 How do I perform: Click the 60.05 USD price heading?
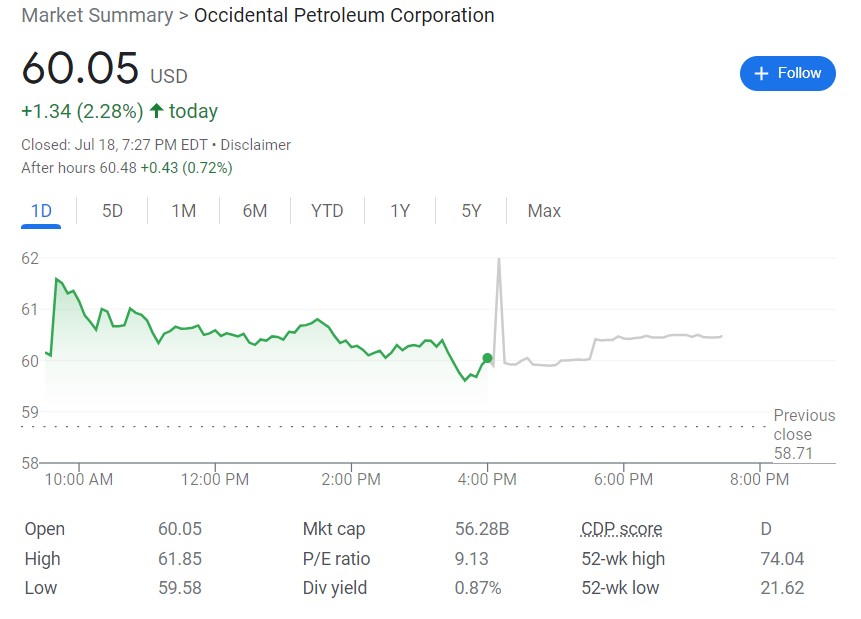click(104, 70)
